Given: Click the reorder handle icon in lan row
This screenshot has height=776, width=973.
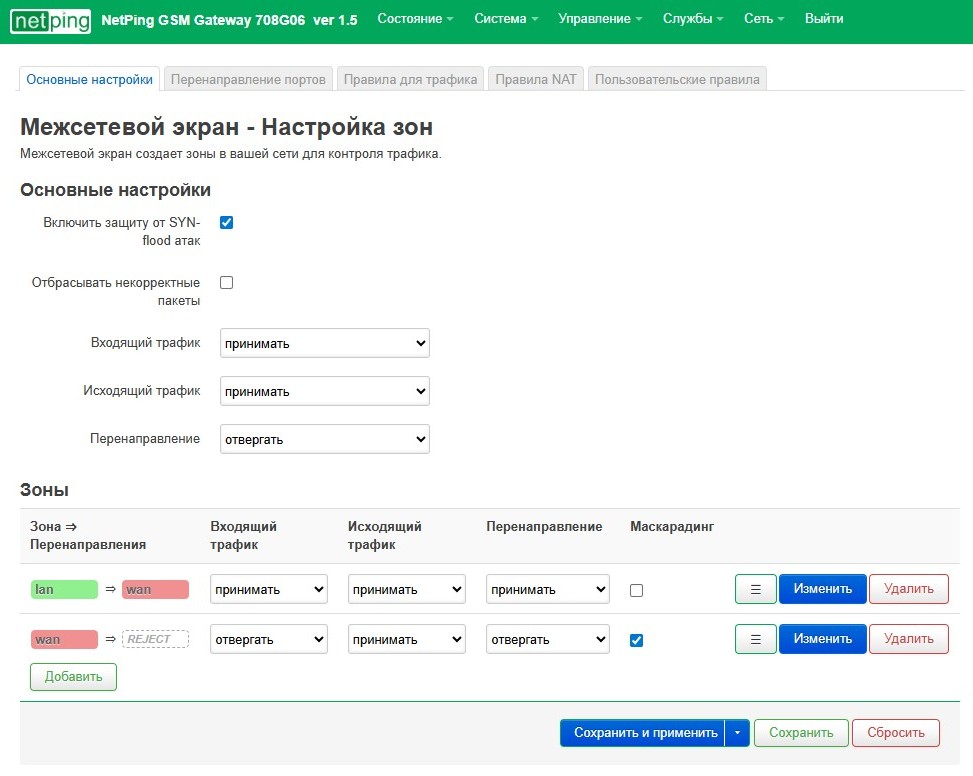Looking at the screenshot, I should pos(755,589).
